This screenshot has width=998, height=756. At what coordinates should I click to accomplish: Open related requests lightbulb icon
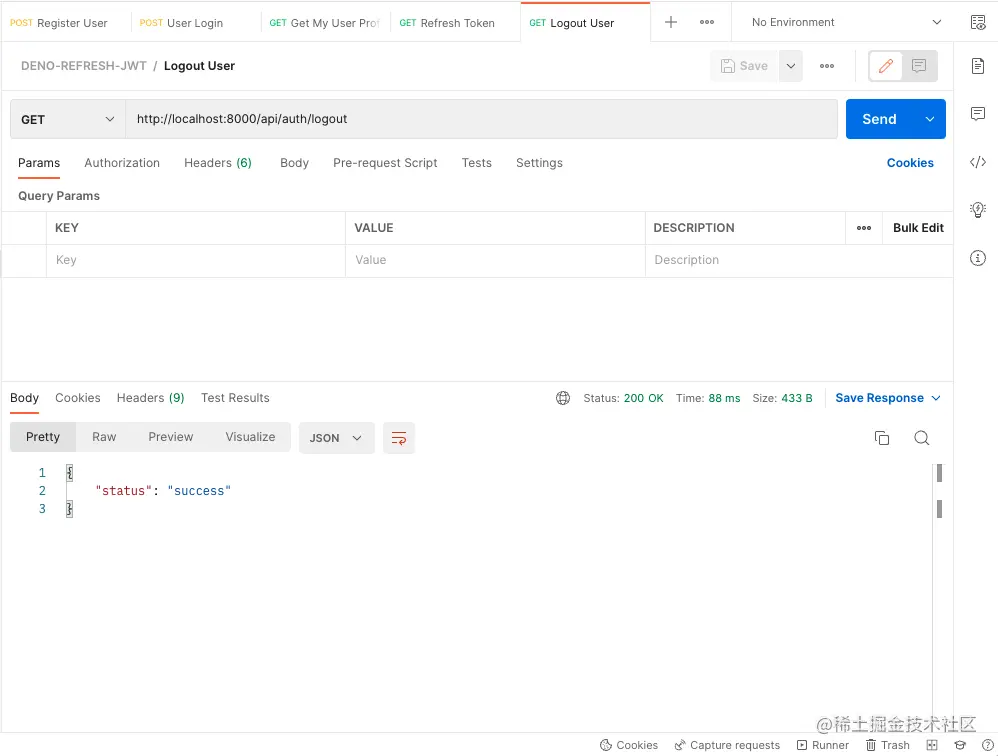(x=978, y=209)
